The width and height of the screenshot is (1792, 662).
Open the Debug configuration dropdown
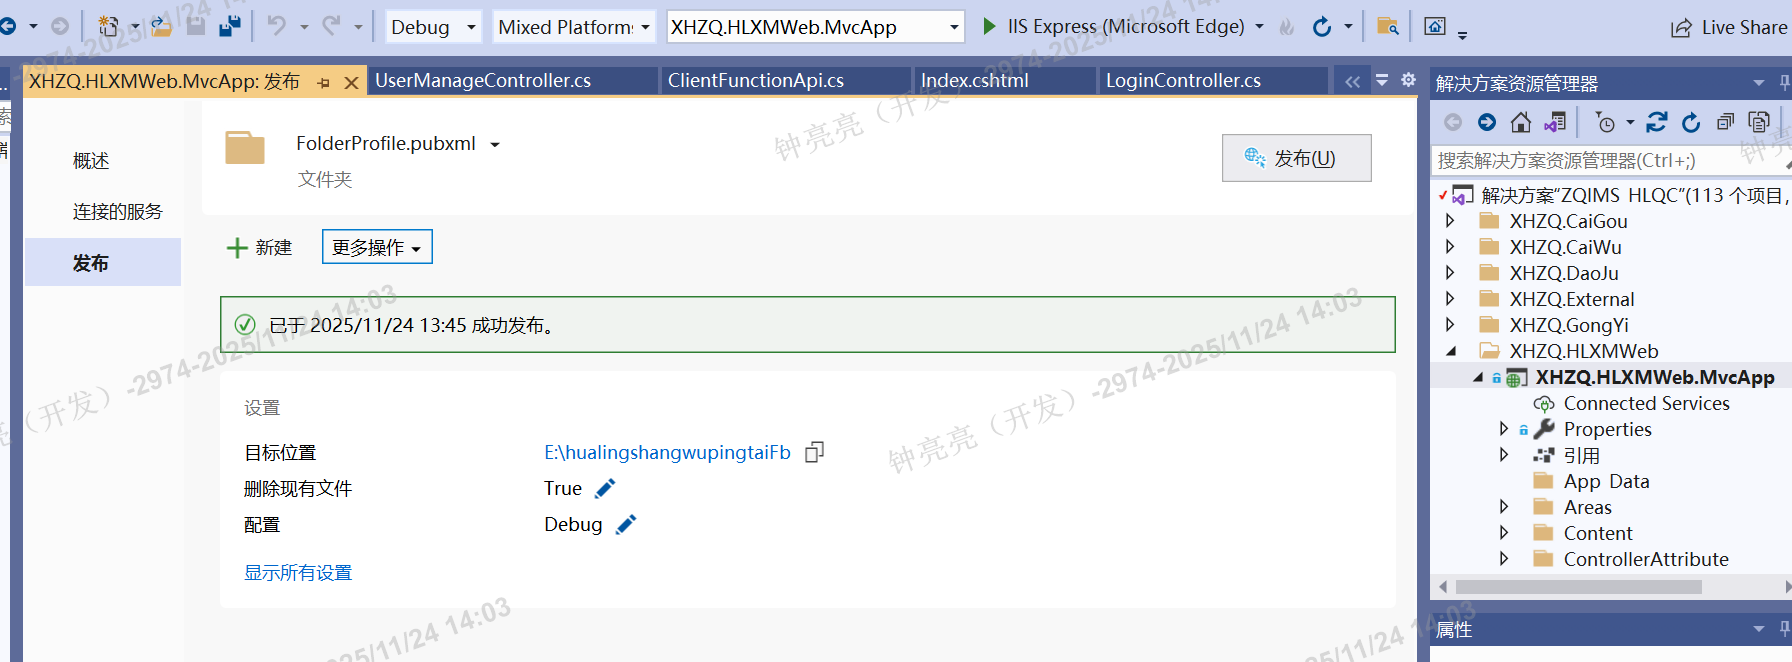pyautogui.click(x=433, y=27)
